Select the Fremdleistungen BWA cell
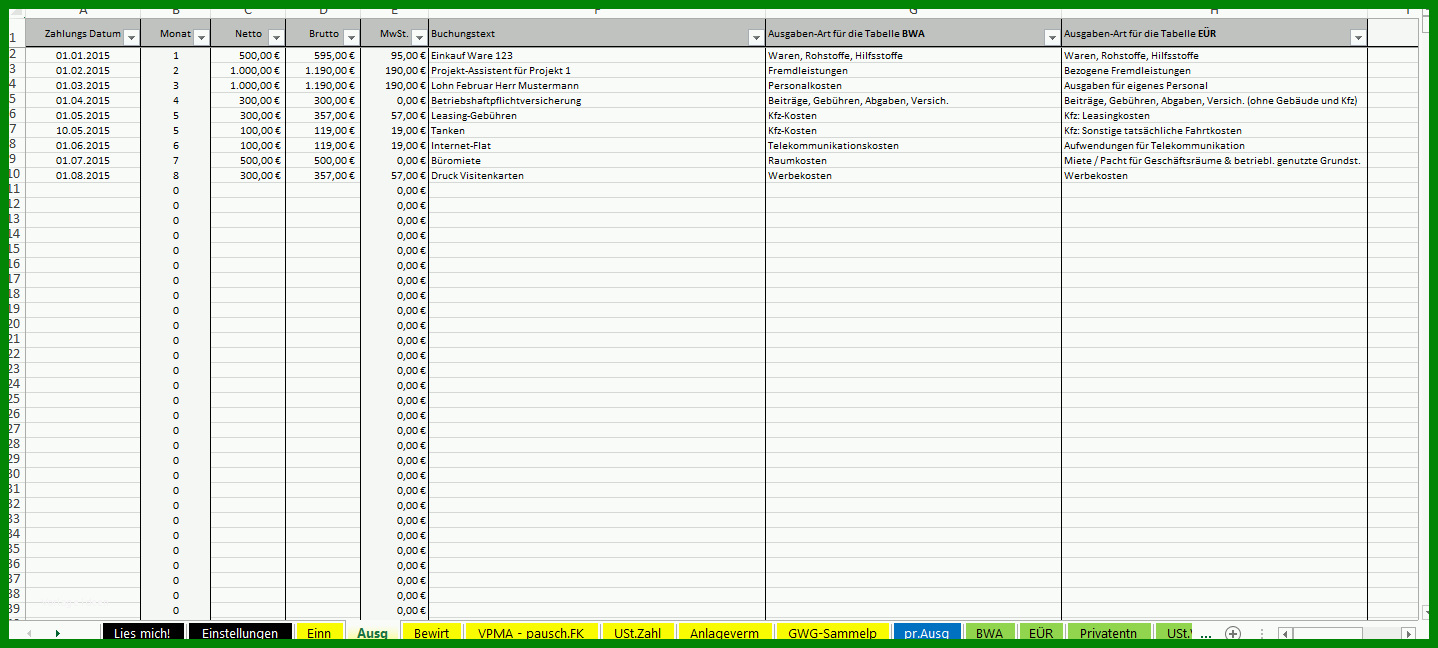The height and width of the screenshot is (648, 1438). click(913, 71)
